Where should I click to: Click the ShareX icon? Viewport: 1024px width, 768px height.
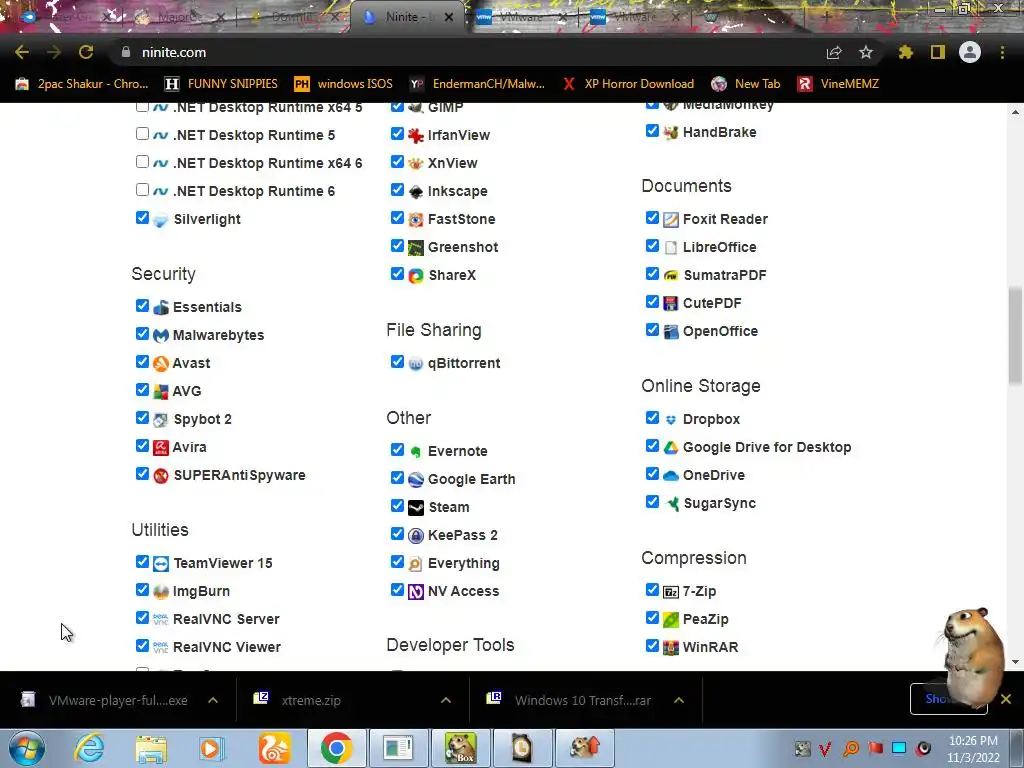415,276
